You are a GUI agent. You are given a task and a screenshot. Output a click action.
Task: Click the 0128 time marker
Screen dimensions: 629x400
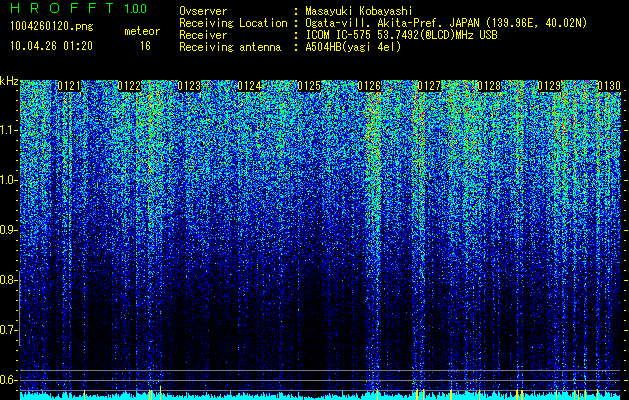point(489,86)
